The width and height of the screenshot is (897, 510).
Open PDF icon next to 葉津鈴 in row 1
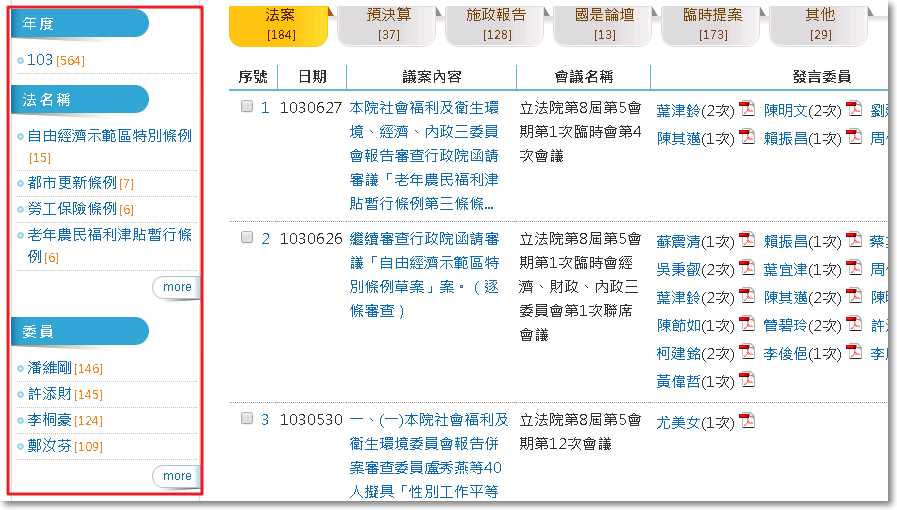pyautogui.click(x=747, y=109)
